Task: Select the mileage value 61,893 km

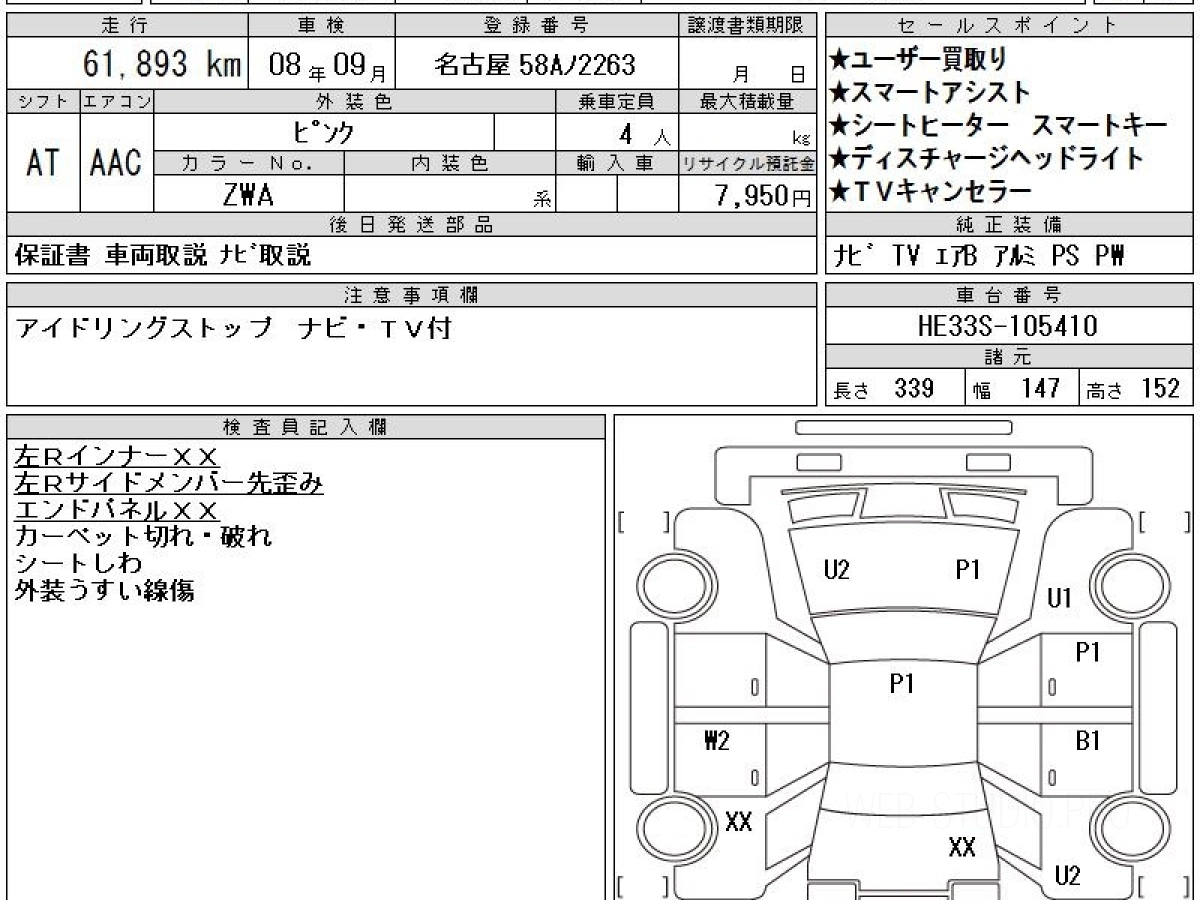Action: tap(162, 66)
